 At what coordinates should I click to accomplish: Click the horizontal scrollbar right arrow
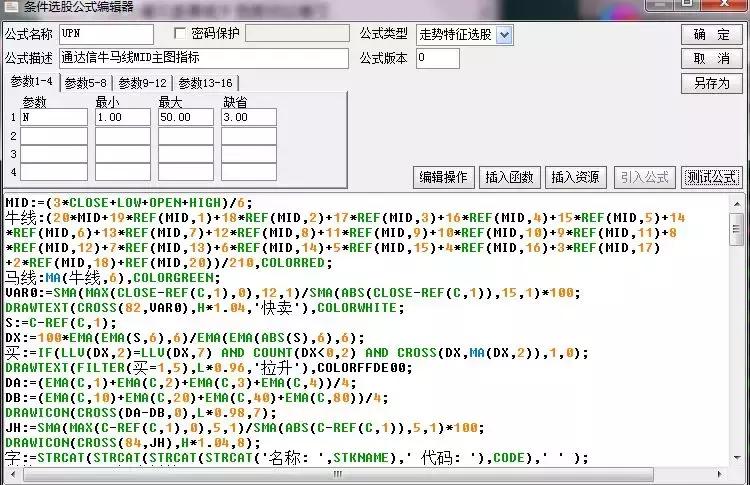[x=720, y=474]
